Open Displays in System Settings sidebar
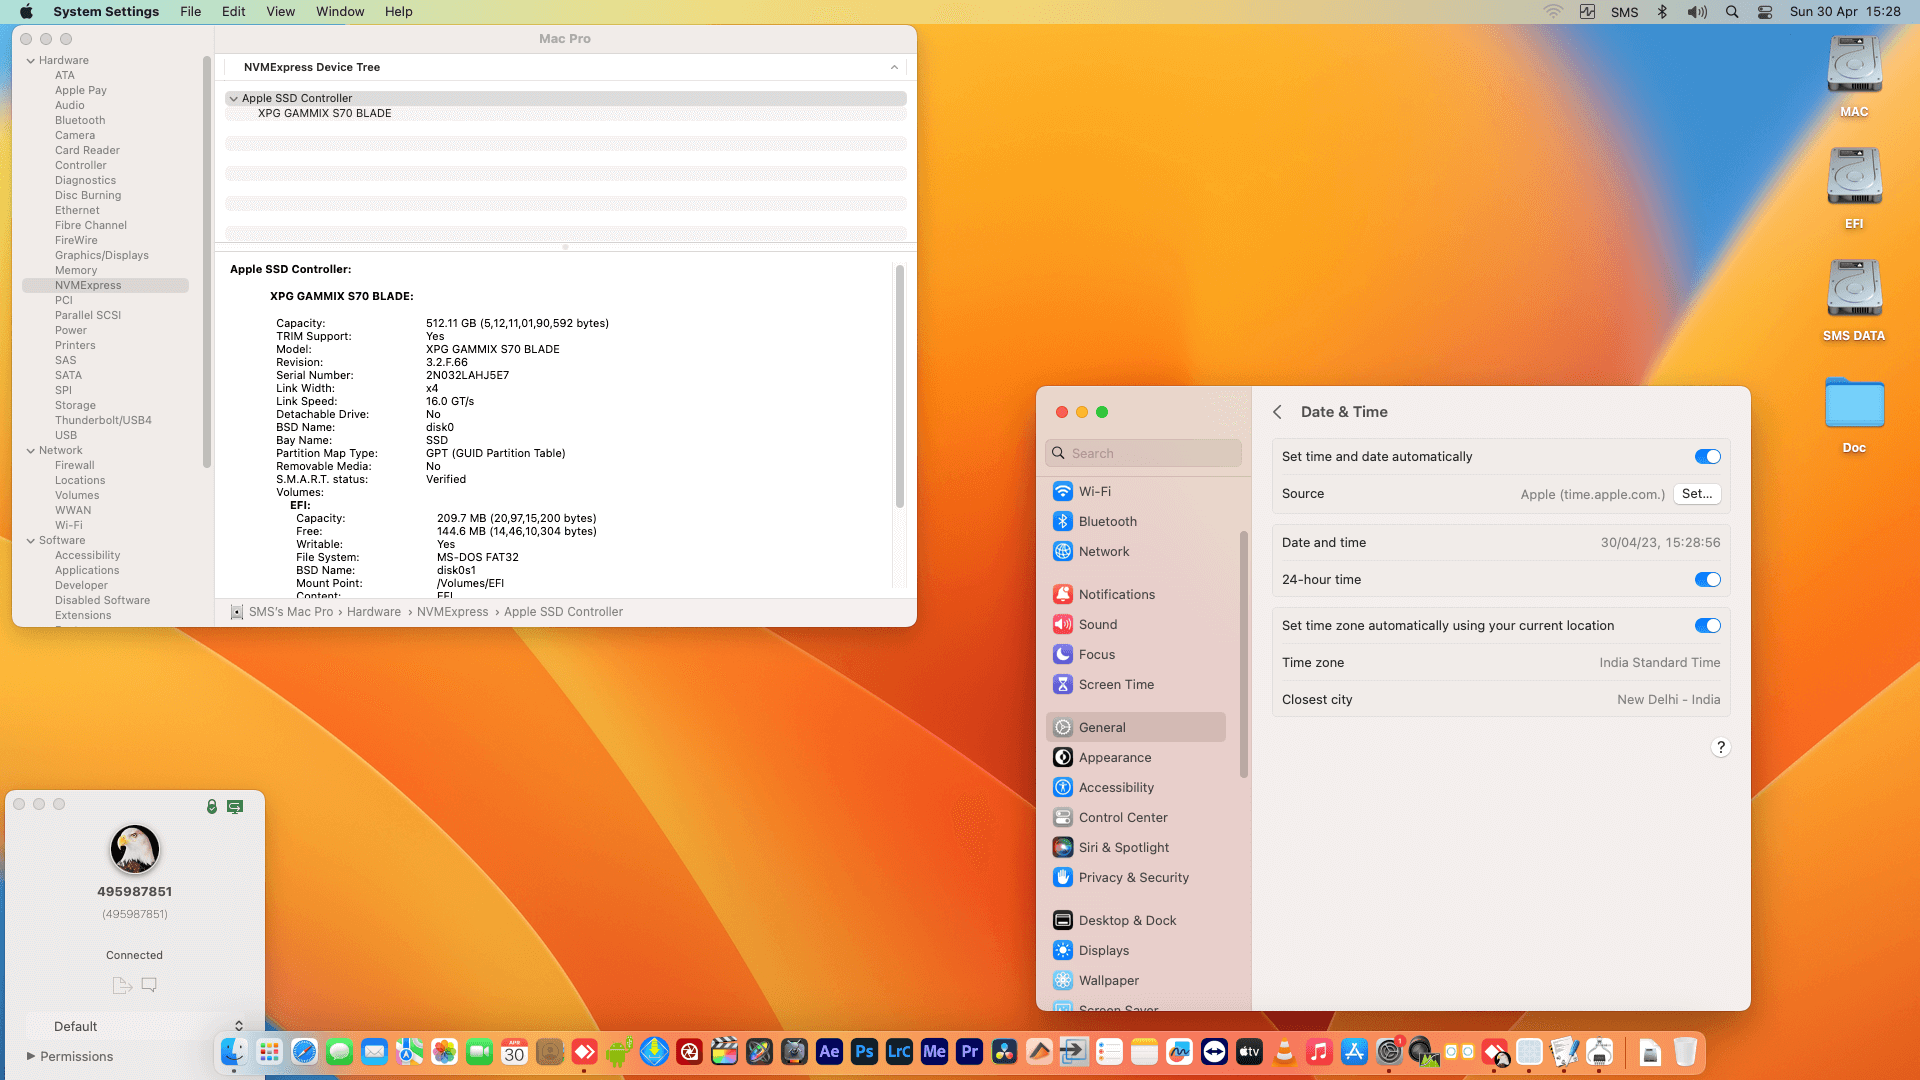 tap(1136, 951)
